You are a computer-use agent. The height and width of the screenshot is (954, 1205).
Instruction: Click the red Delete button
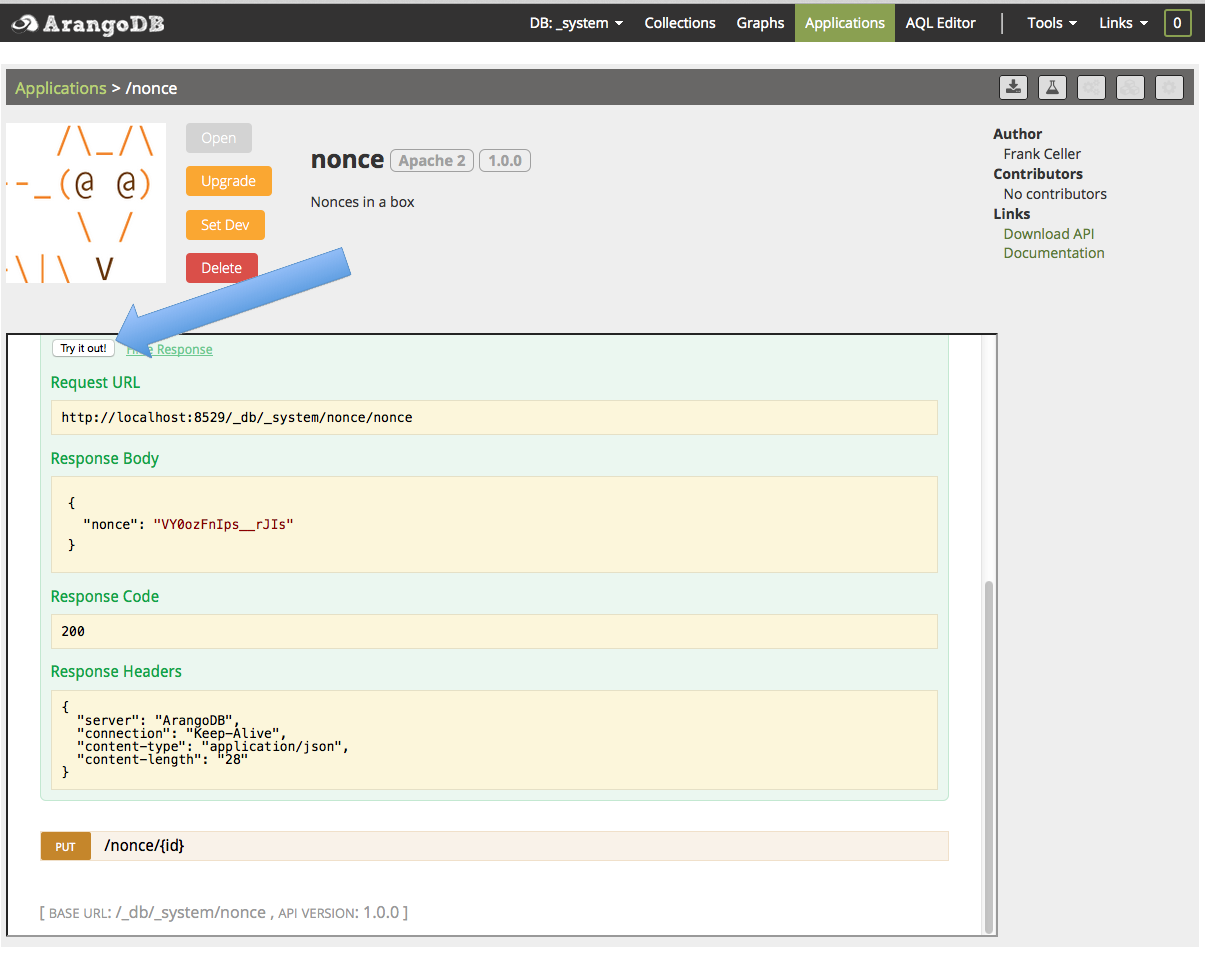click(x=221, y=268)
